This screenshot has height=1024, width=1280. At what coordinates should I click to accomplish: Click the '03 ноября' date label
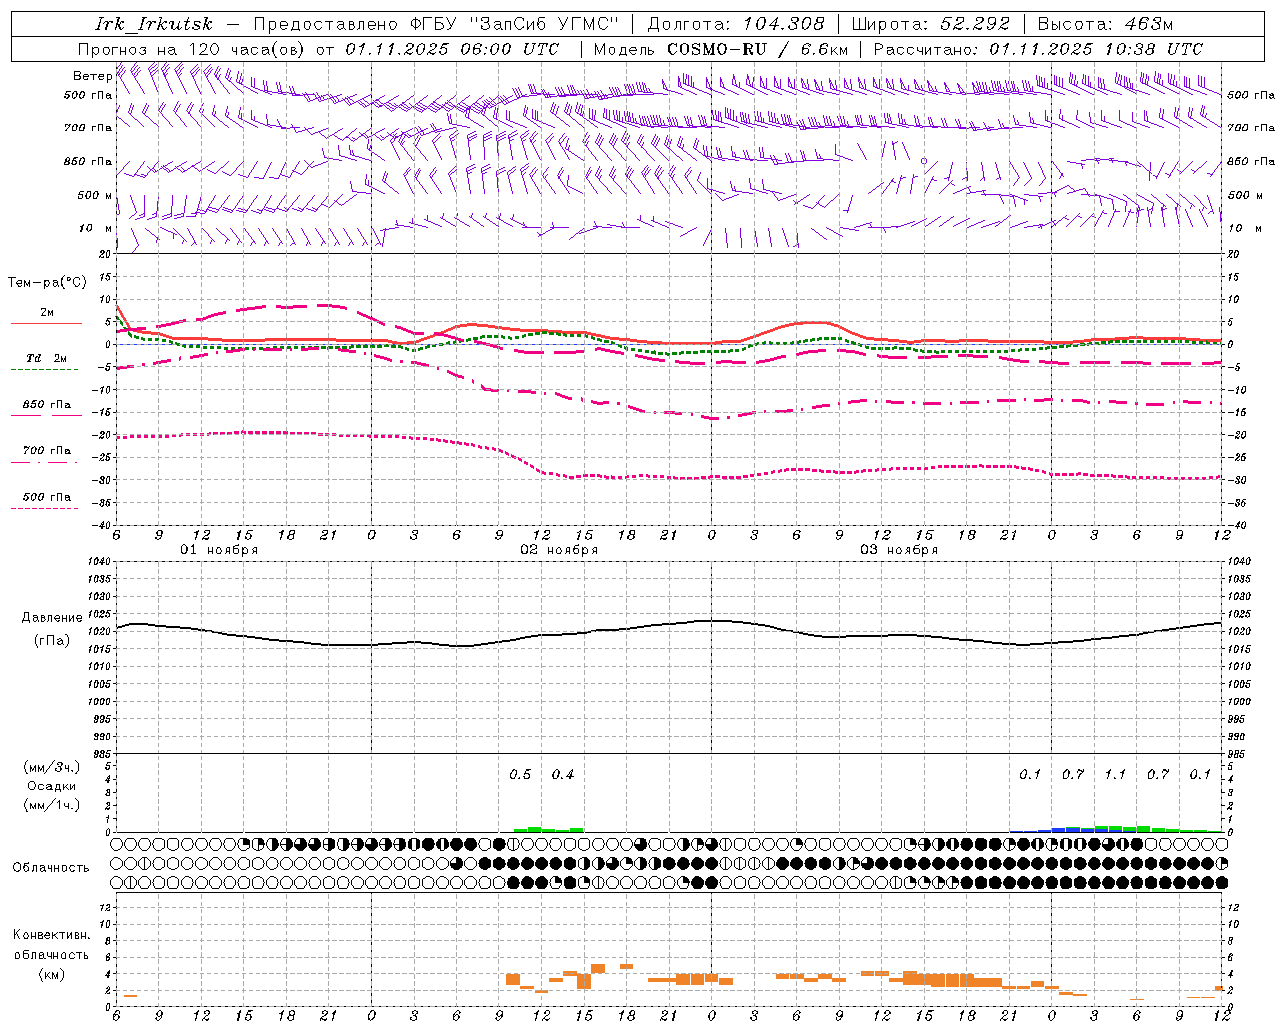899,550
